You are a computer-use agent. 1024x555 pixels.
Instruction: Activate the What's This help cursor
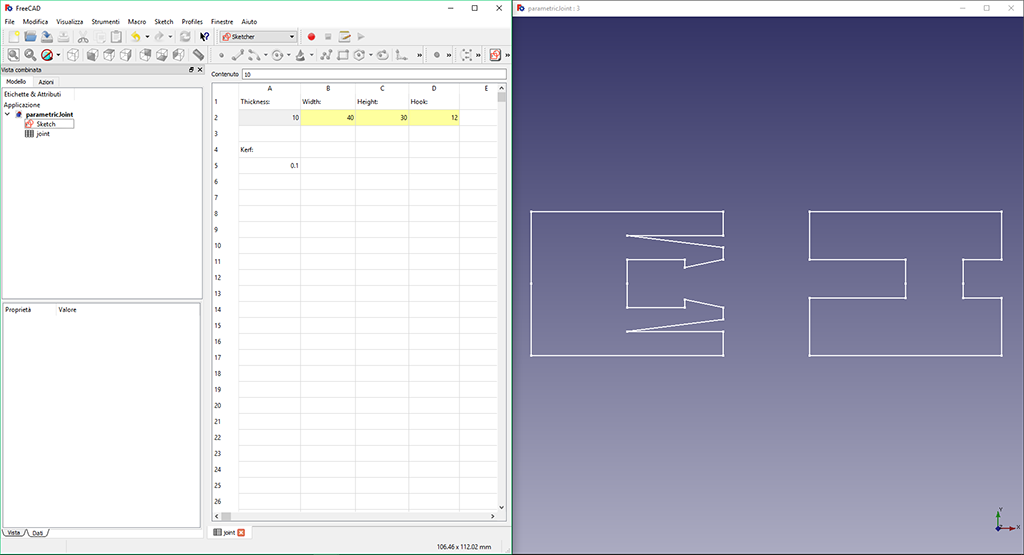tap(205, 37)
